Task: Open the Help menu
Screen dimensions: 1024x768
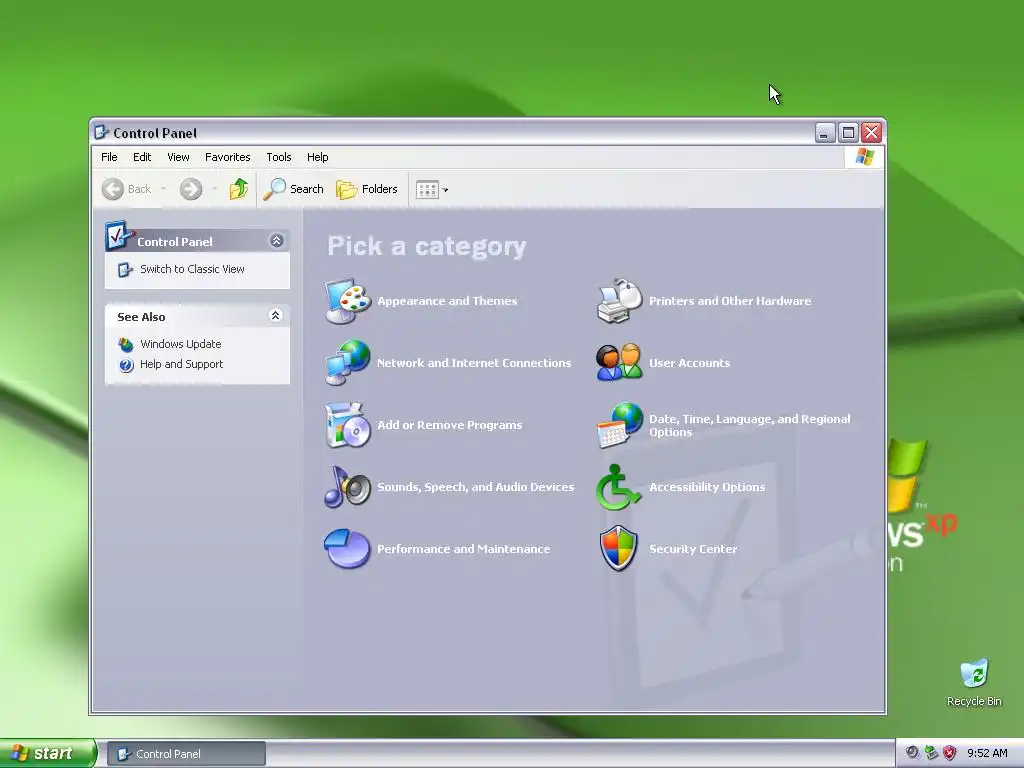Action: (x=317, y=157)
